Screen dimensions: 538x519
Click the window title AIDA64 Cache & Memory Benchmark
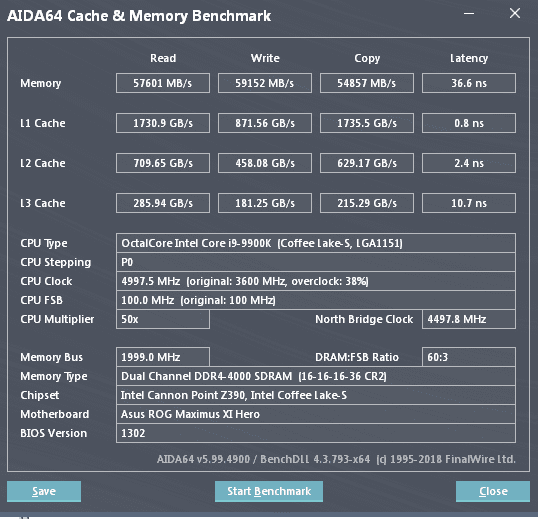139,16
